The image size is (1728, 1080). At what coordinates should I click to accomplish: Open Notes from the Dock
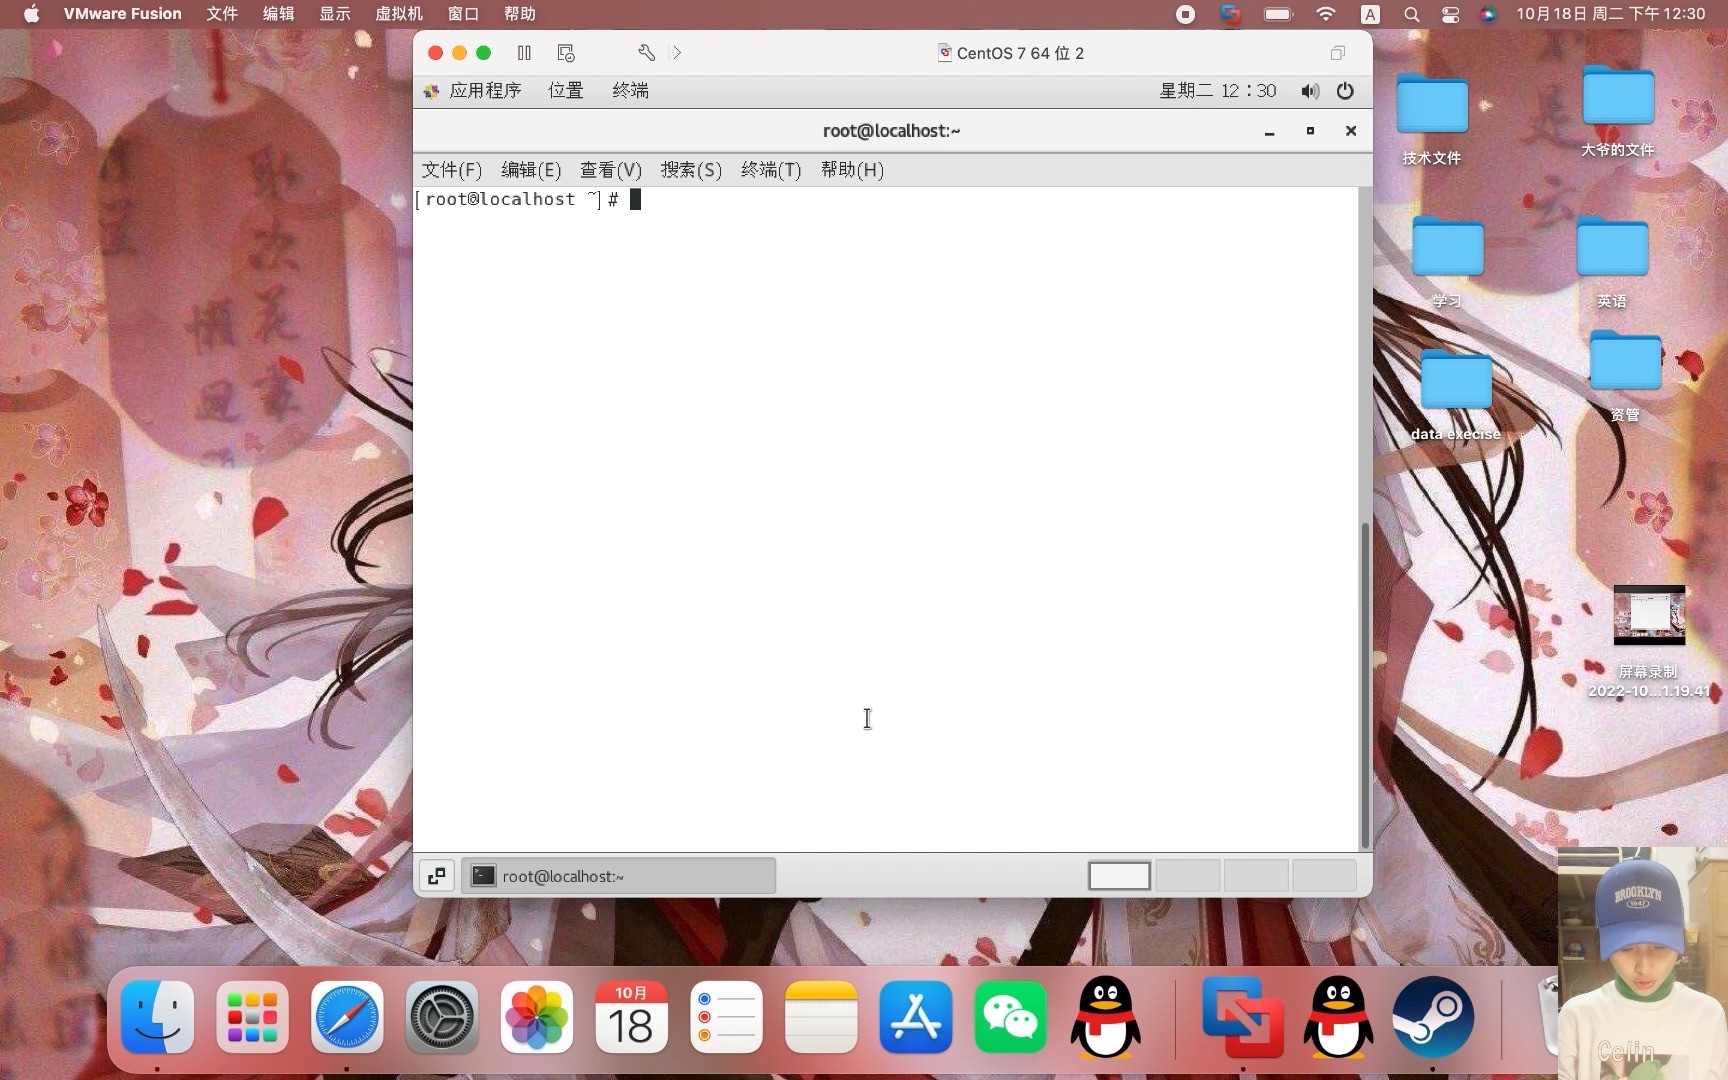pyautogui.click(x=821, y=1018)
